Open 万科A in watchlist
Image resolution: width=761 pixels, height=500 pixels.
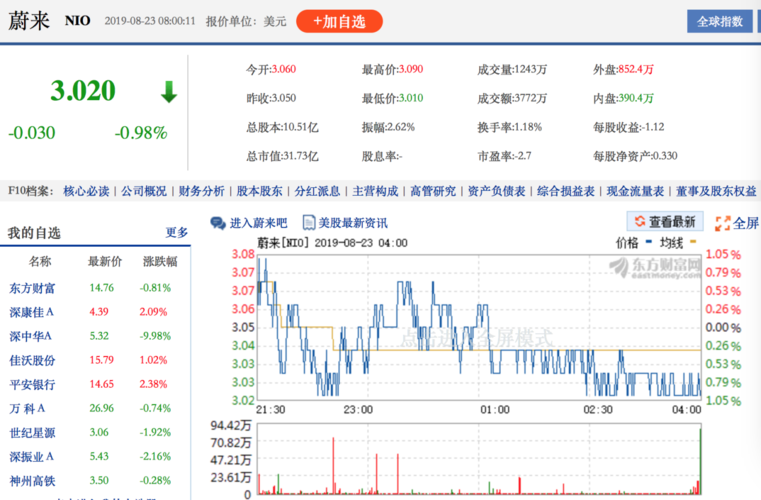point(27,408)
